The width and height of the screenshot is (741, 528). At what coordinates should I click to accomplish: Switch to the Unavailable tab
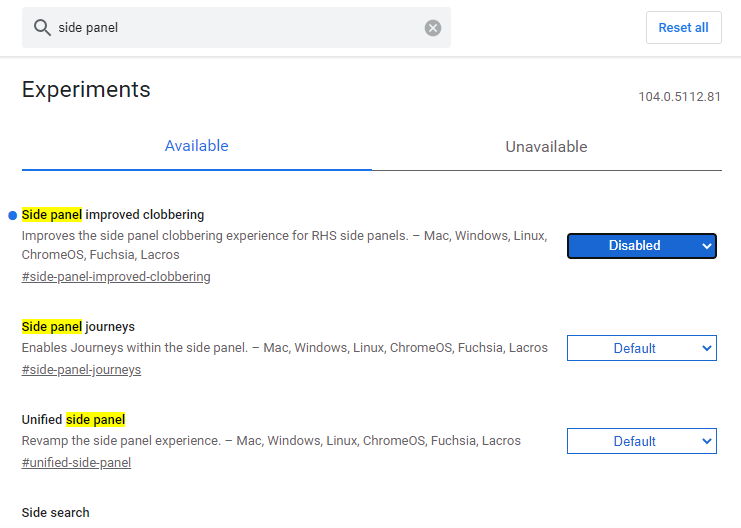pyautogui.click(x=546, y=147)
